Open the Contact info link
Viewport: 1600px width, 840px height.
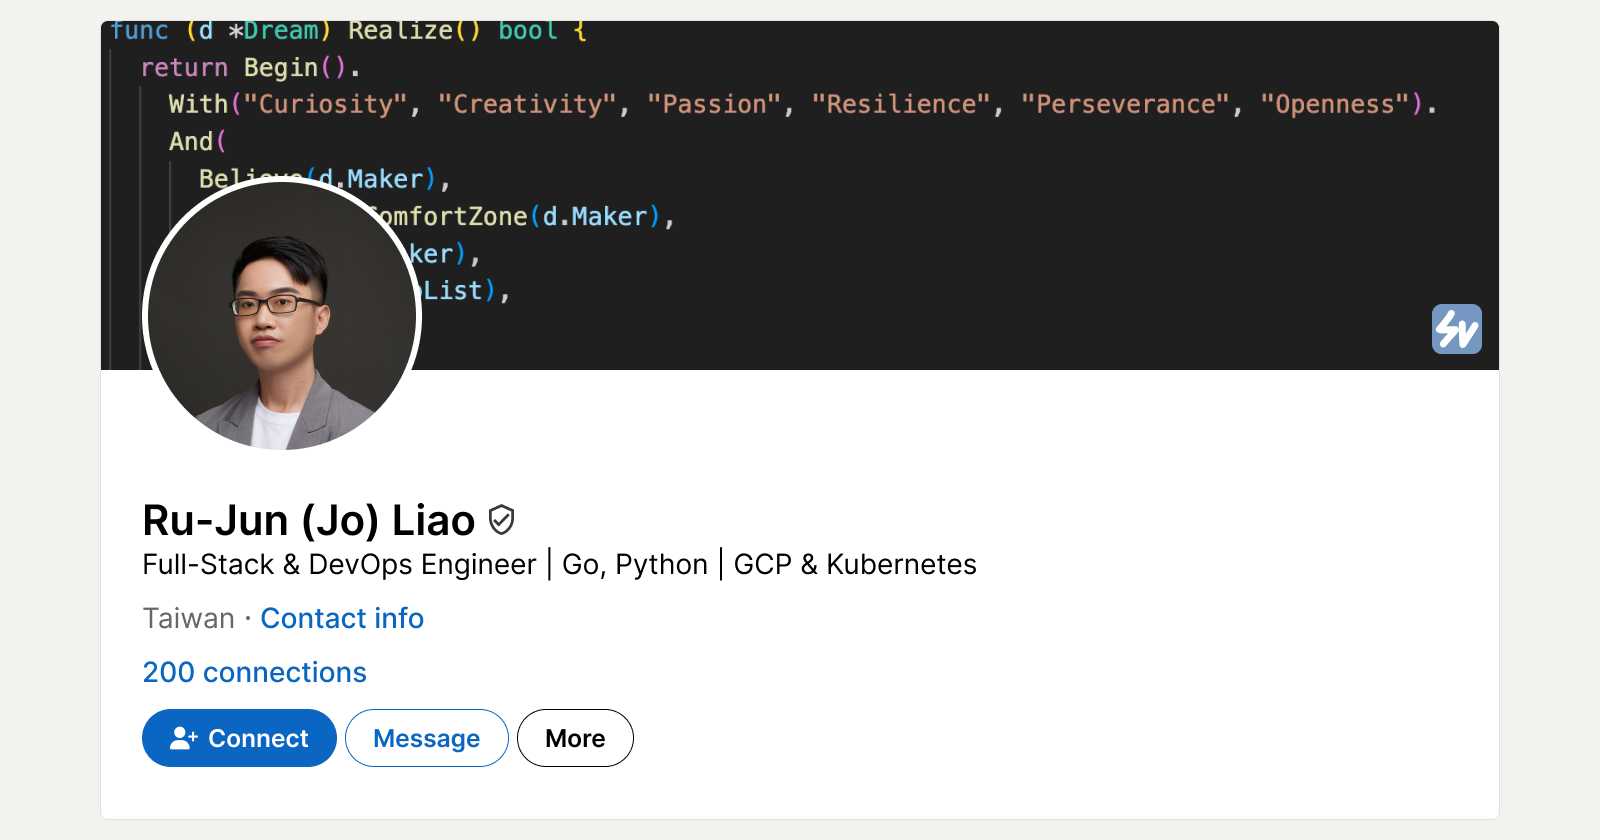point(342,618)
